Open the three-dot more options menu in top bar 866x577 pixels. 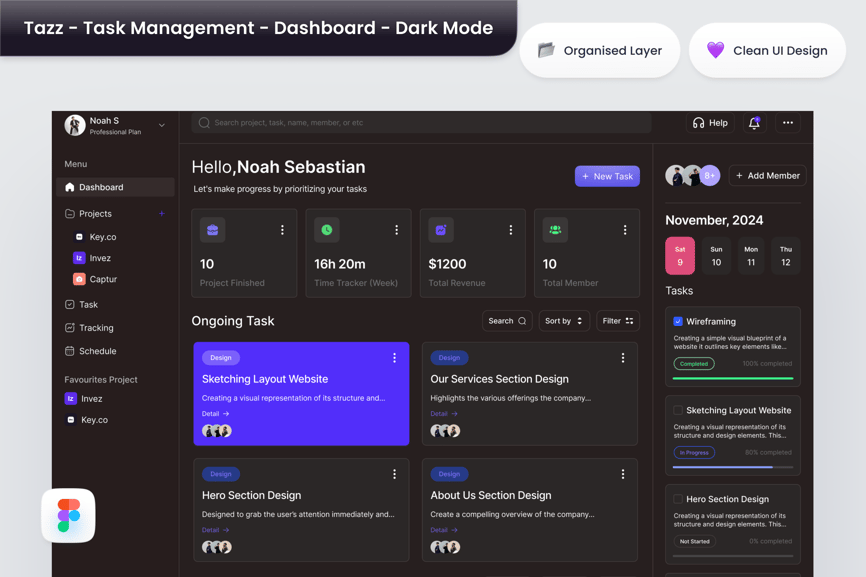[788, 123]
